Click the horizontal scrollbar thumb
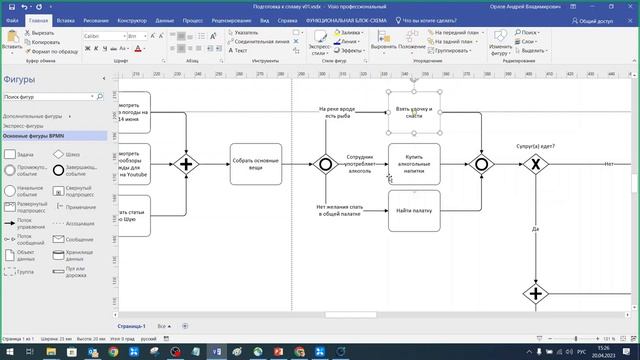The height and width of the screenshot is (360, 640). click(351, 315)
